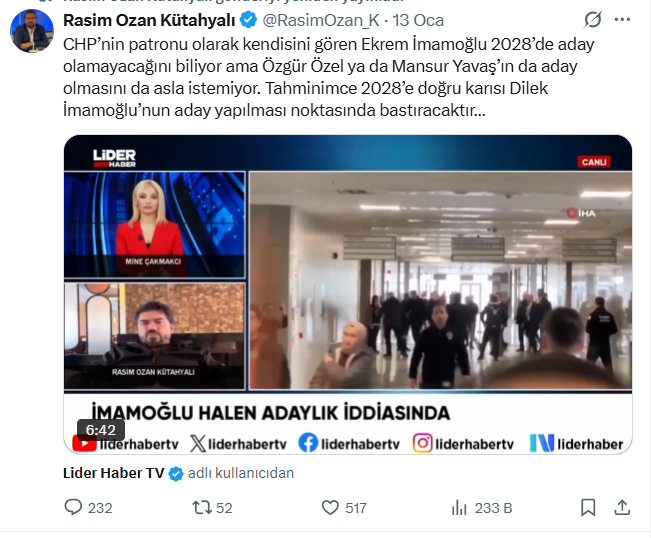This screenshot has height=538, width=651.
Task: Open the reply comment icon
Action: (x=73, y=507)
